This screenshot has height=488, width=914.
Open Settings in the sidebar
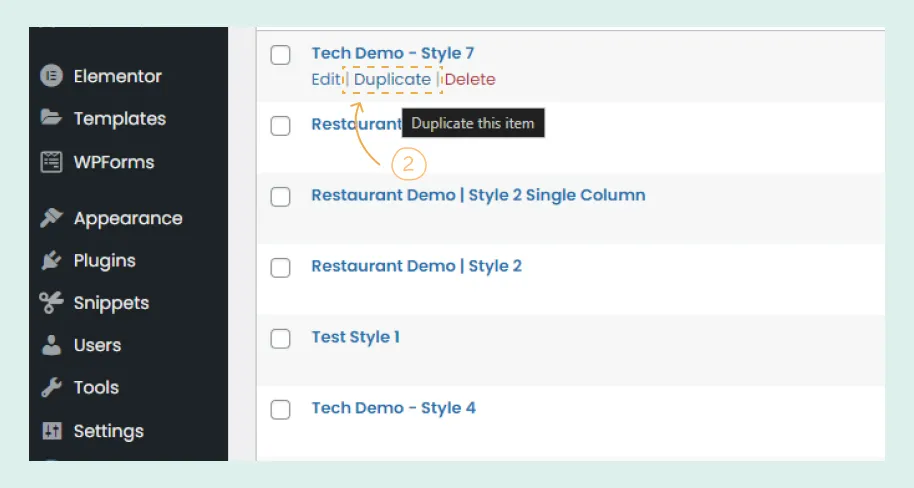tap(108, 431)
